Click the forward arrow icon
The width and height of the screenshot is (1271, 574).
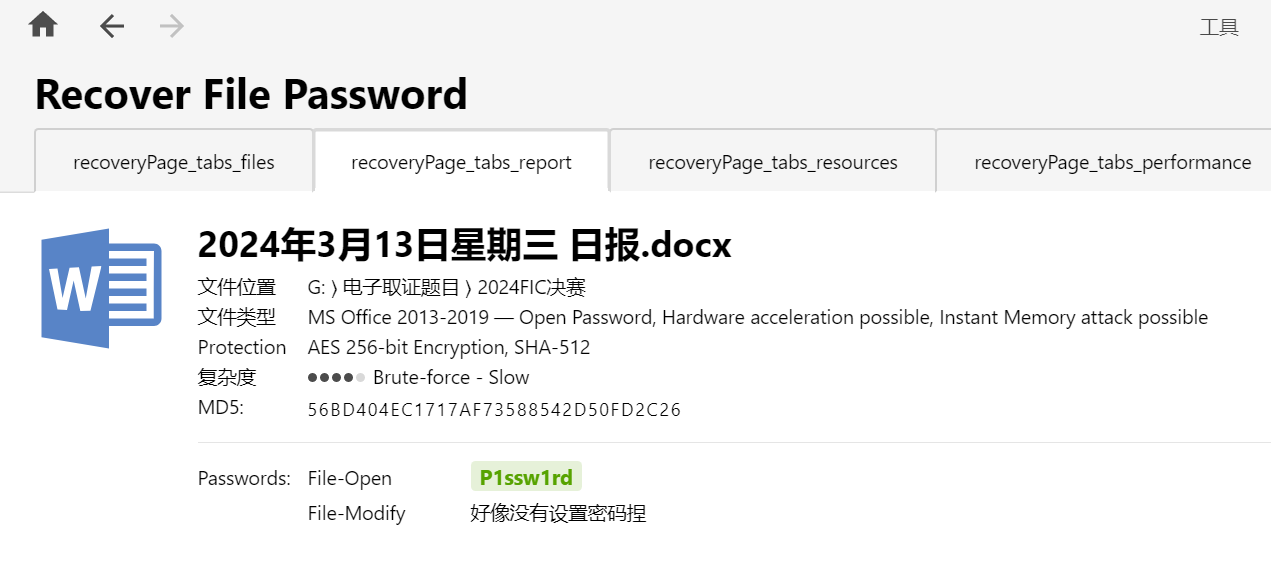click(x=172, y=26)
